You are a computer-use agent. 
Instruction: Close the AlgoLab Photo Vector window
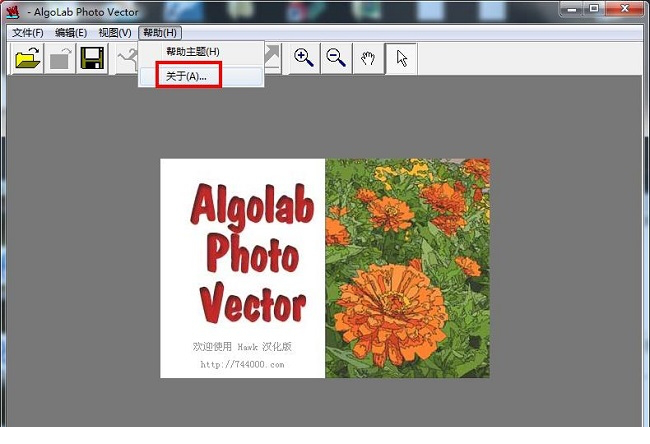pyautogui.click(x=625, y=9)
